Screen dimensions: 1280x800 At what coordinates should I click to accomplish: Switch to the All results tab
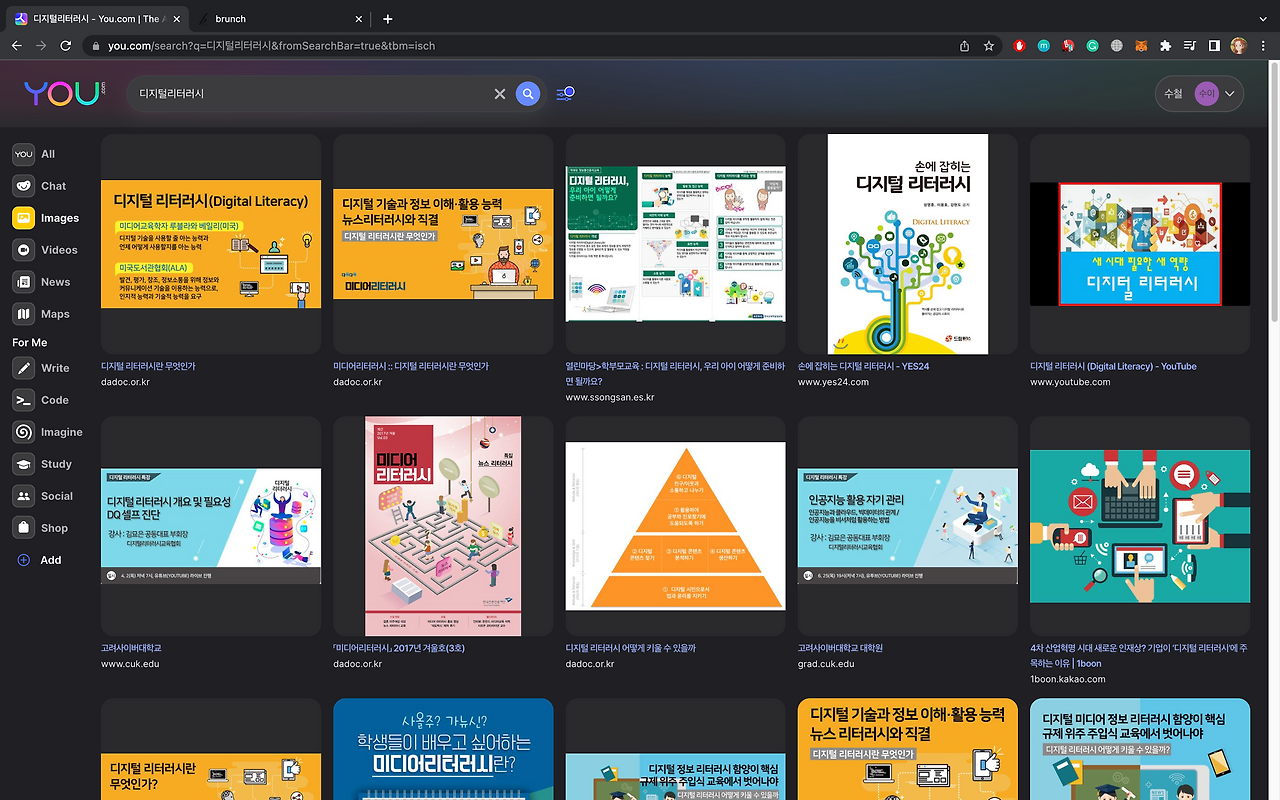click(35, 154)
